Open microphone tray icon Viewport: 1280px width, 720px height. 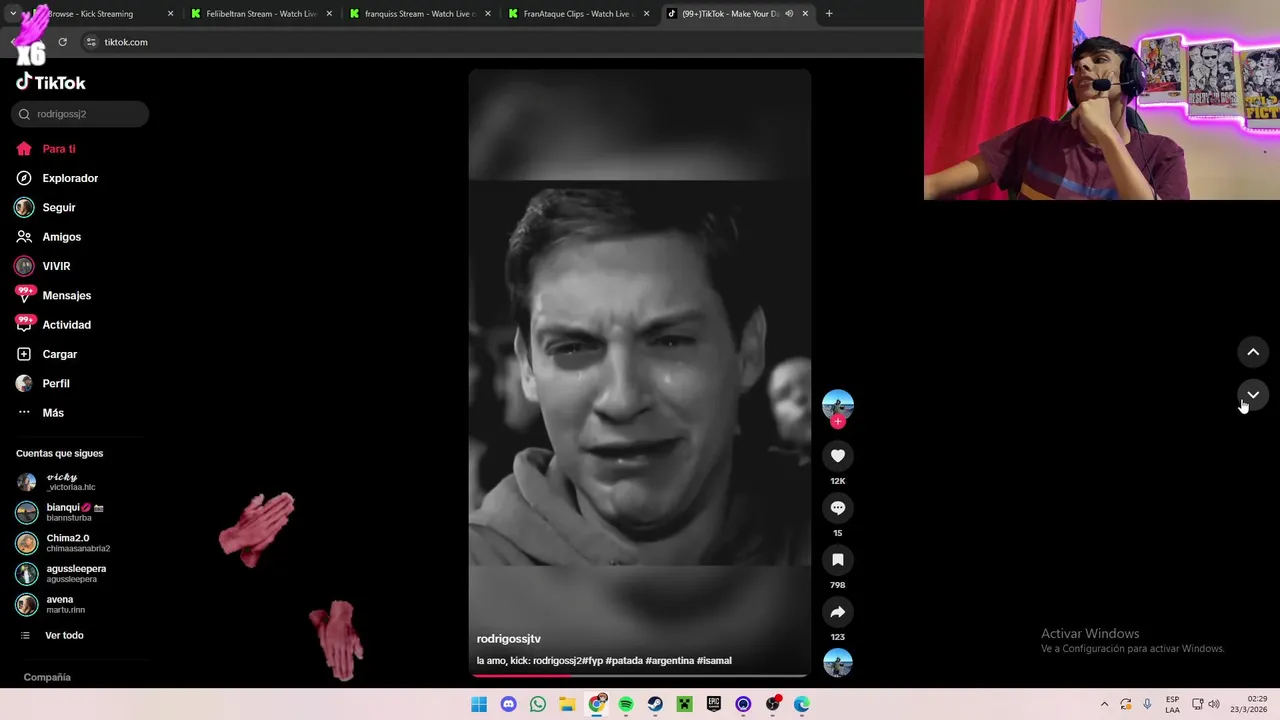[1147, 704]
